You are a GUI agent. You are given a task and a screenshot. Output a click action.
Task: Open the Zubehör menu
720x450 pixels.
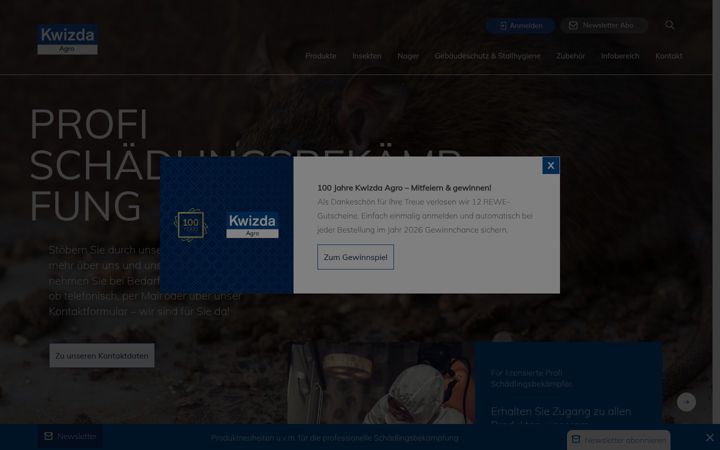pyautogui.click(x=570, y=56)
